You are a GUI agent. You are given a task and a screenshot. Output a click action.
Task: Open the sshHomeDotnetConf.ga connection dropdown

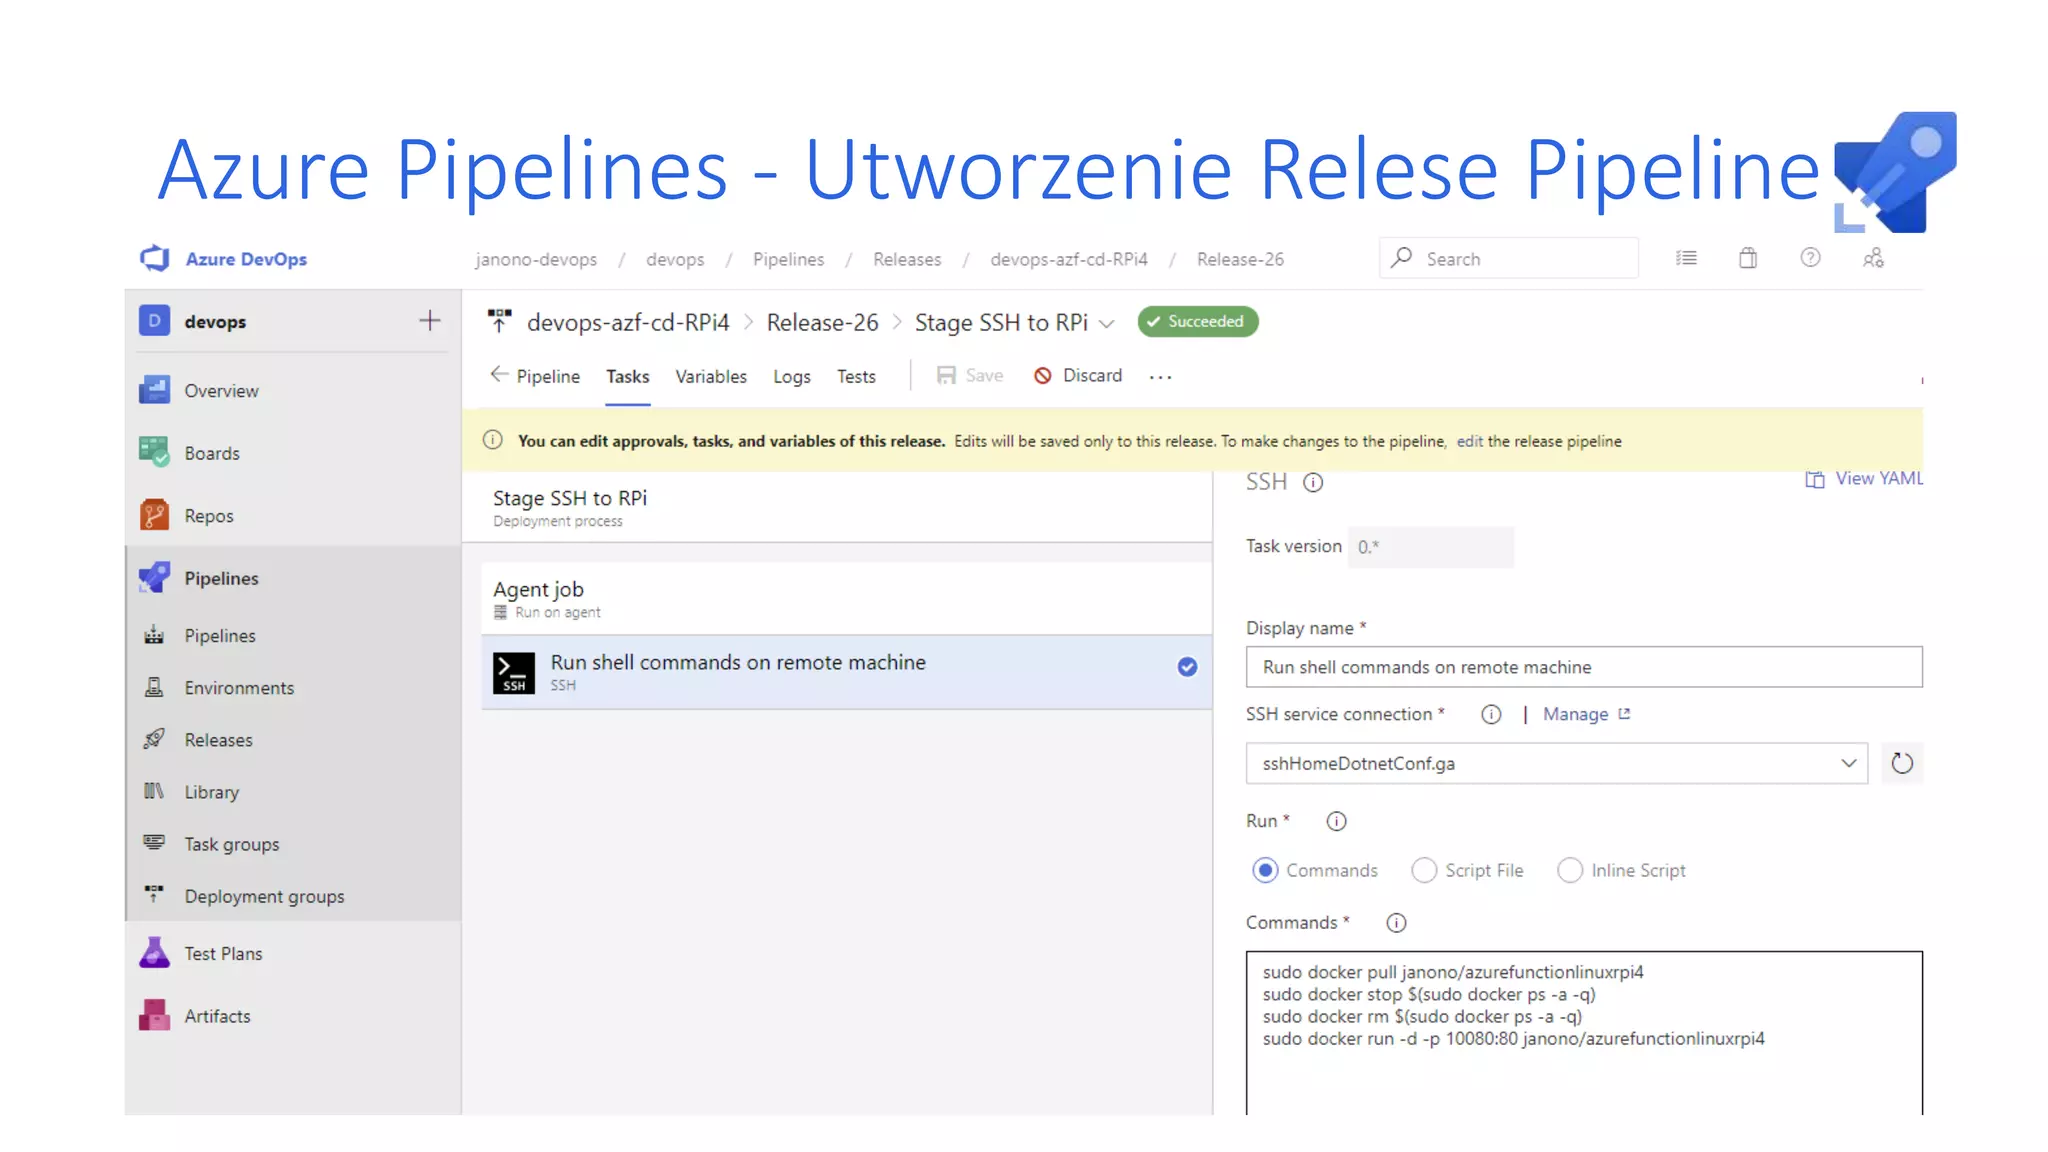[x=1556, y=763]
